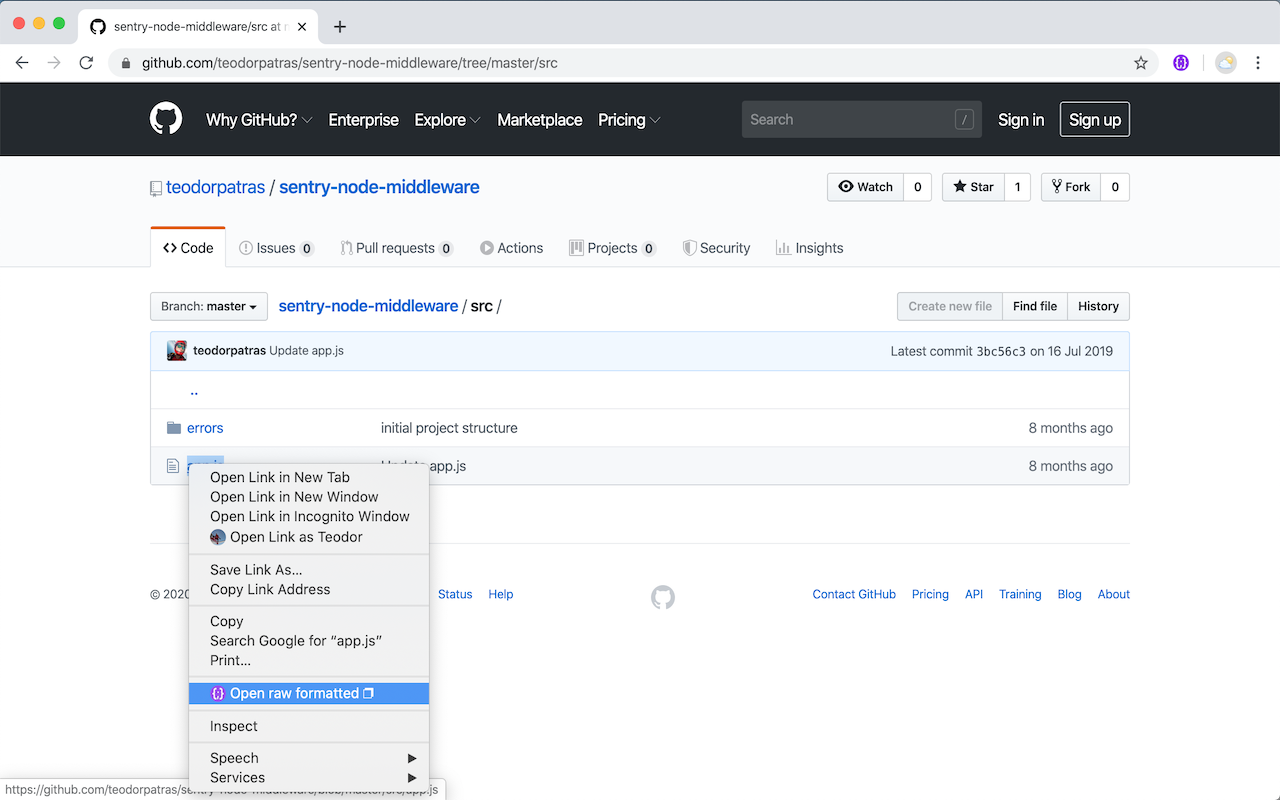The height and width of the screenshot is (800, 1280).
Task: Click the errors folder icon
Action: (x=174, y=428)
